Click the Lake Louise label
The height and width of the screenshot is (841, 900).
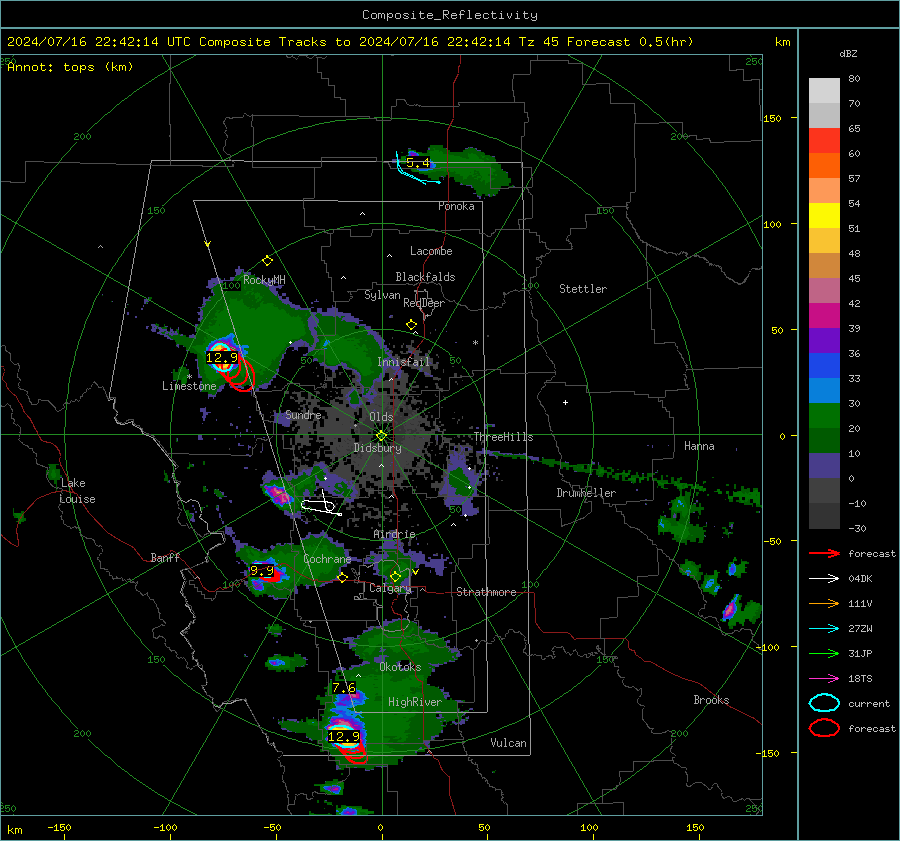tap(77, 491)
